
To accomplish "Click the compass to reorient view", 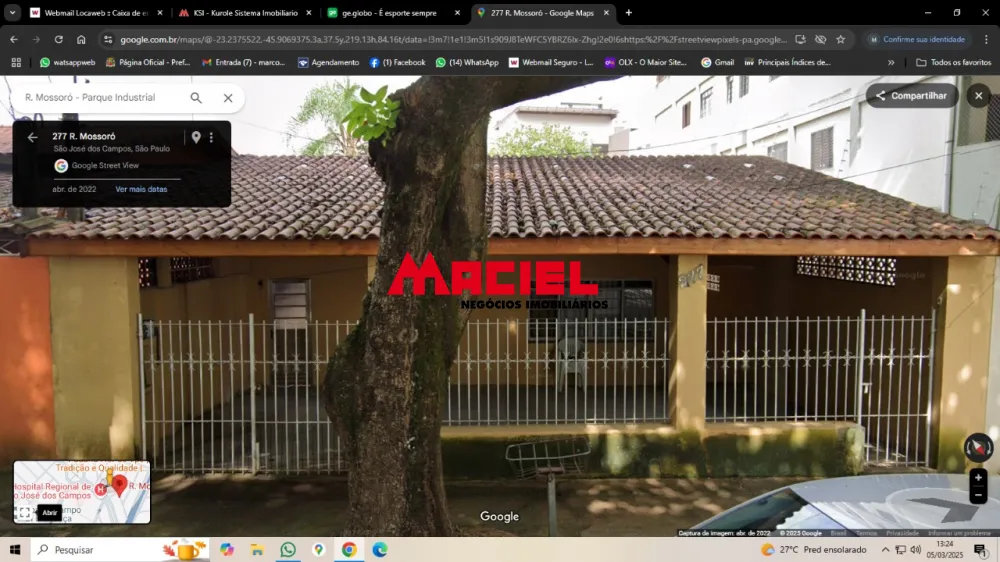I will coord(978,448).
